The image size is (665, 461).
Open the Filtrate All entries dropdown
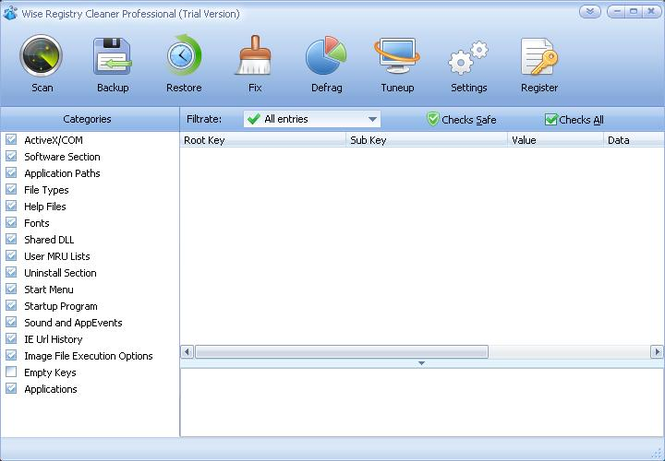tap(312, 119)
